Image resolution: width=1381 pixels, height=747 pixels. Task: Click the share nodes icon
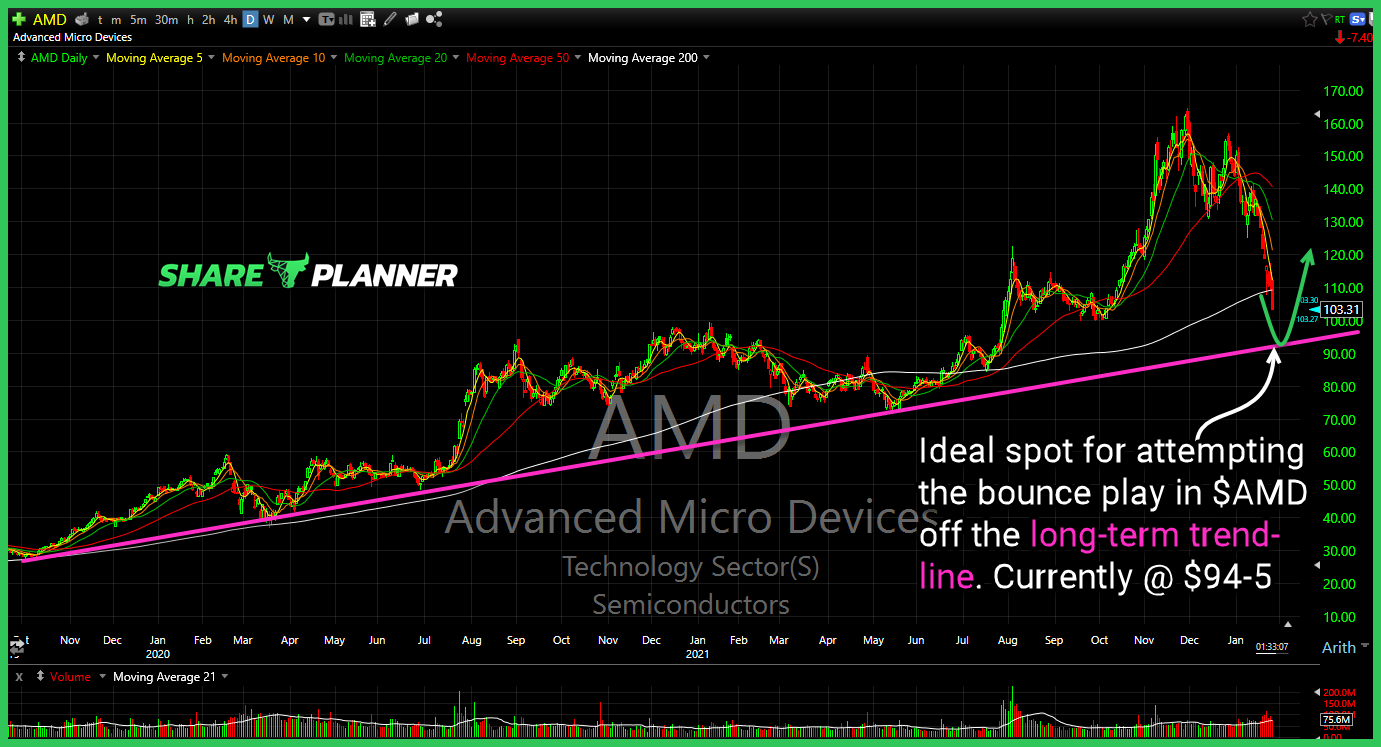(x=434, y=19)
